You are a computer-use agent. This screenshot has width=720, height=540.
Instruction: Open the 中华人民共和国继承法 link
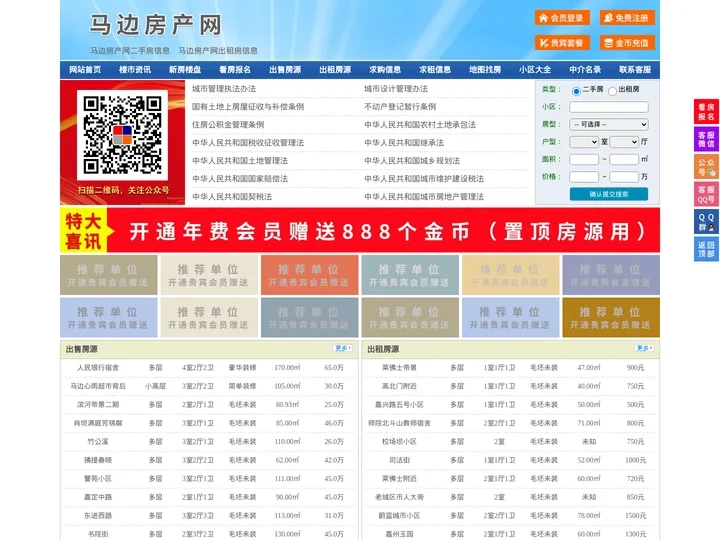[x=404, y=143]
